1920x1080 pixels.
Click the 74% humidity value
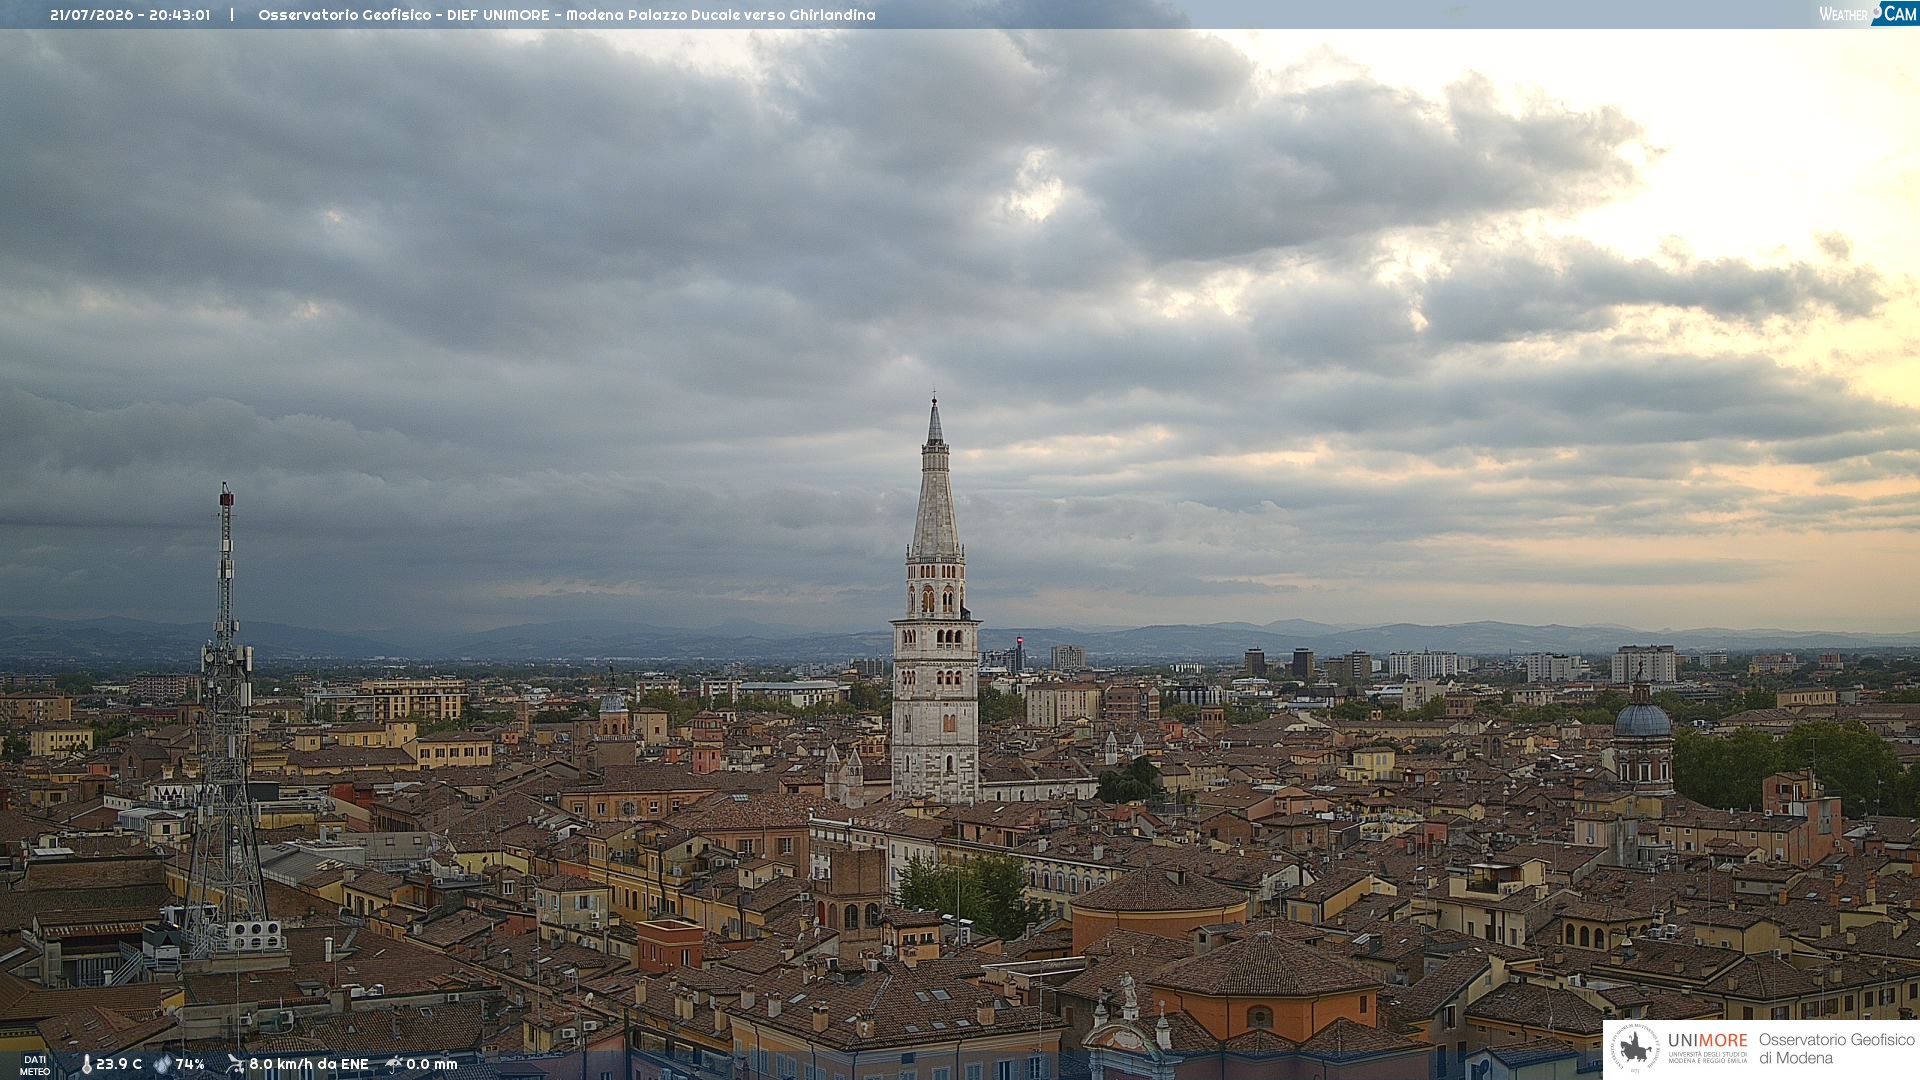pyautogui.click(x=190, y=1065)
